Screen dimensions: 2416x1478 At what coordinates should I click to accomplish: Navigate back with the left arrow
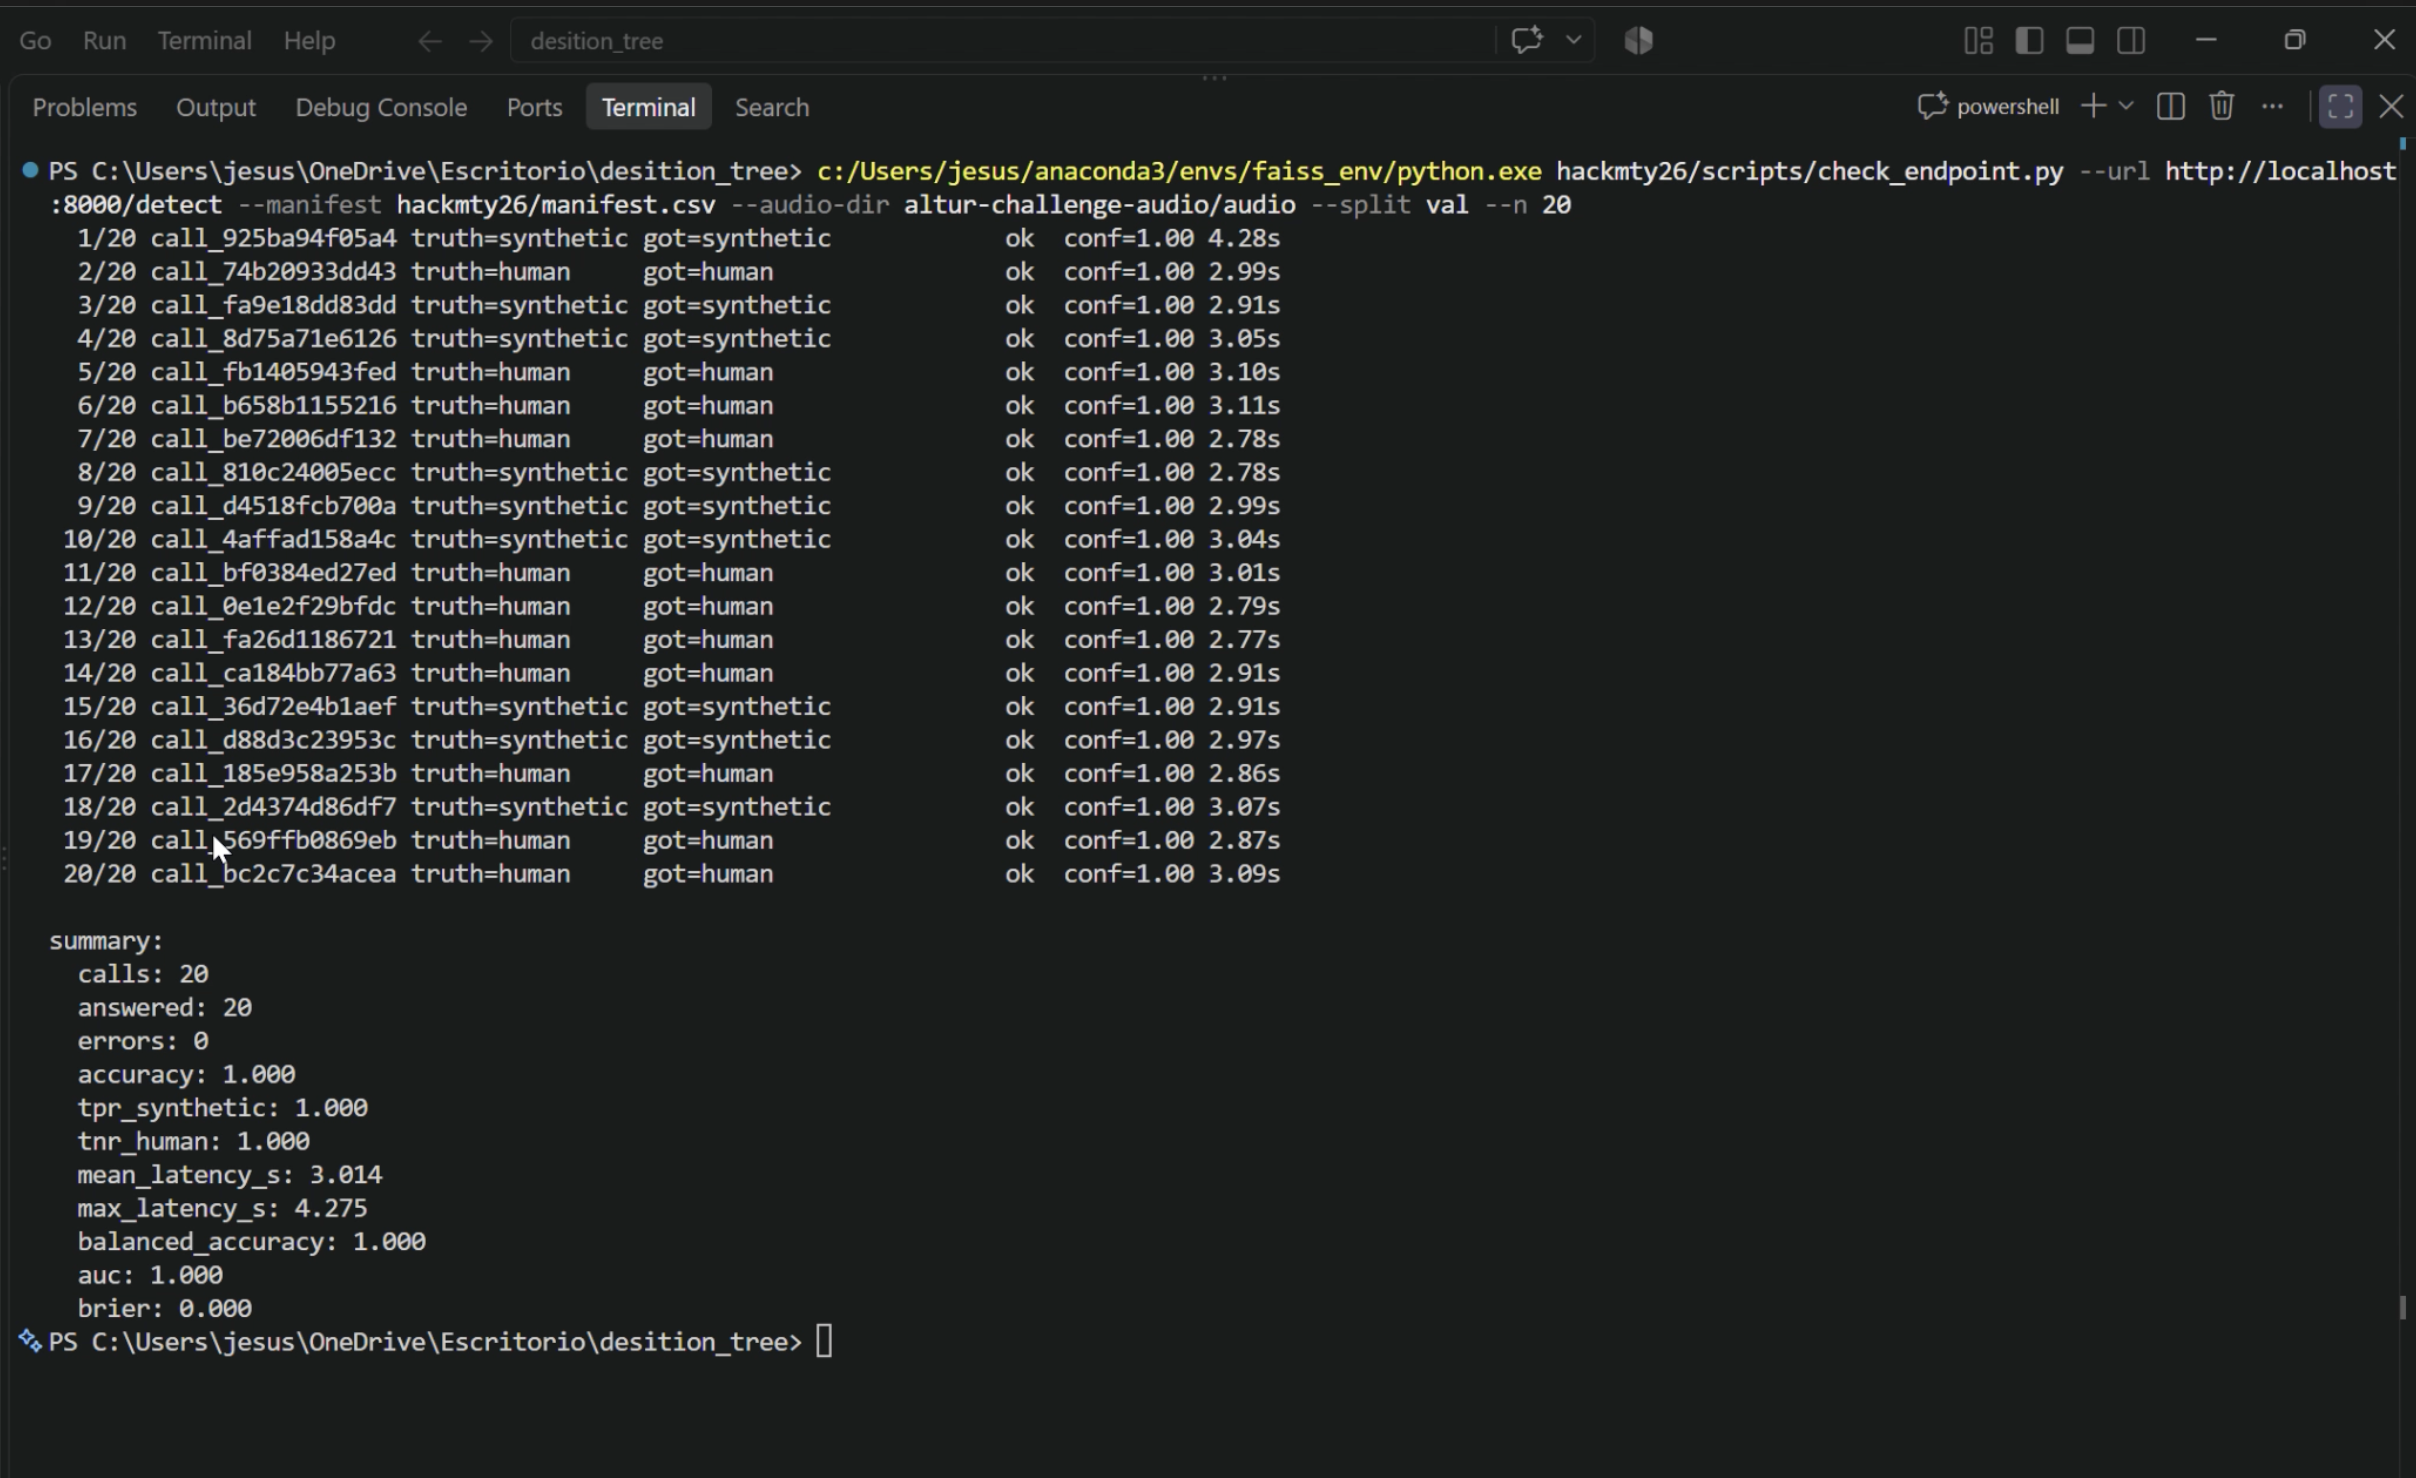tap(429, 41)
